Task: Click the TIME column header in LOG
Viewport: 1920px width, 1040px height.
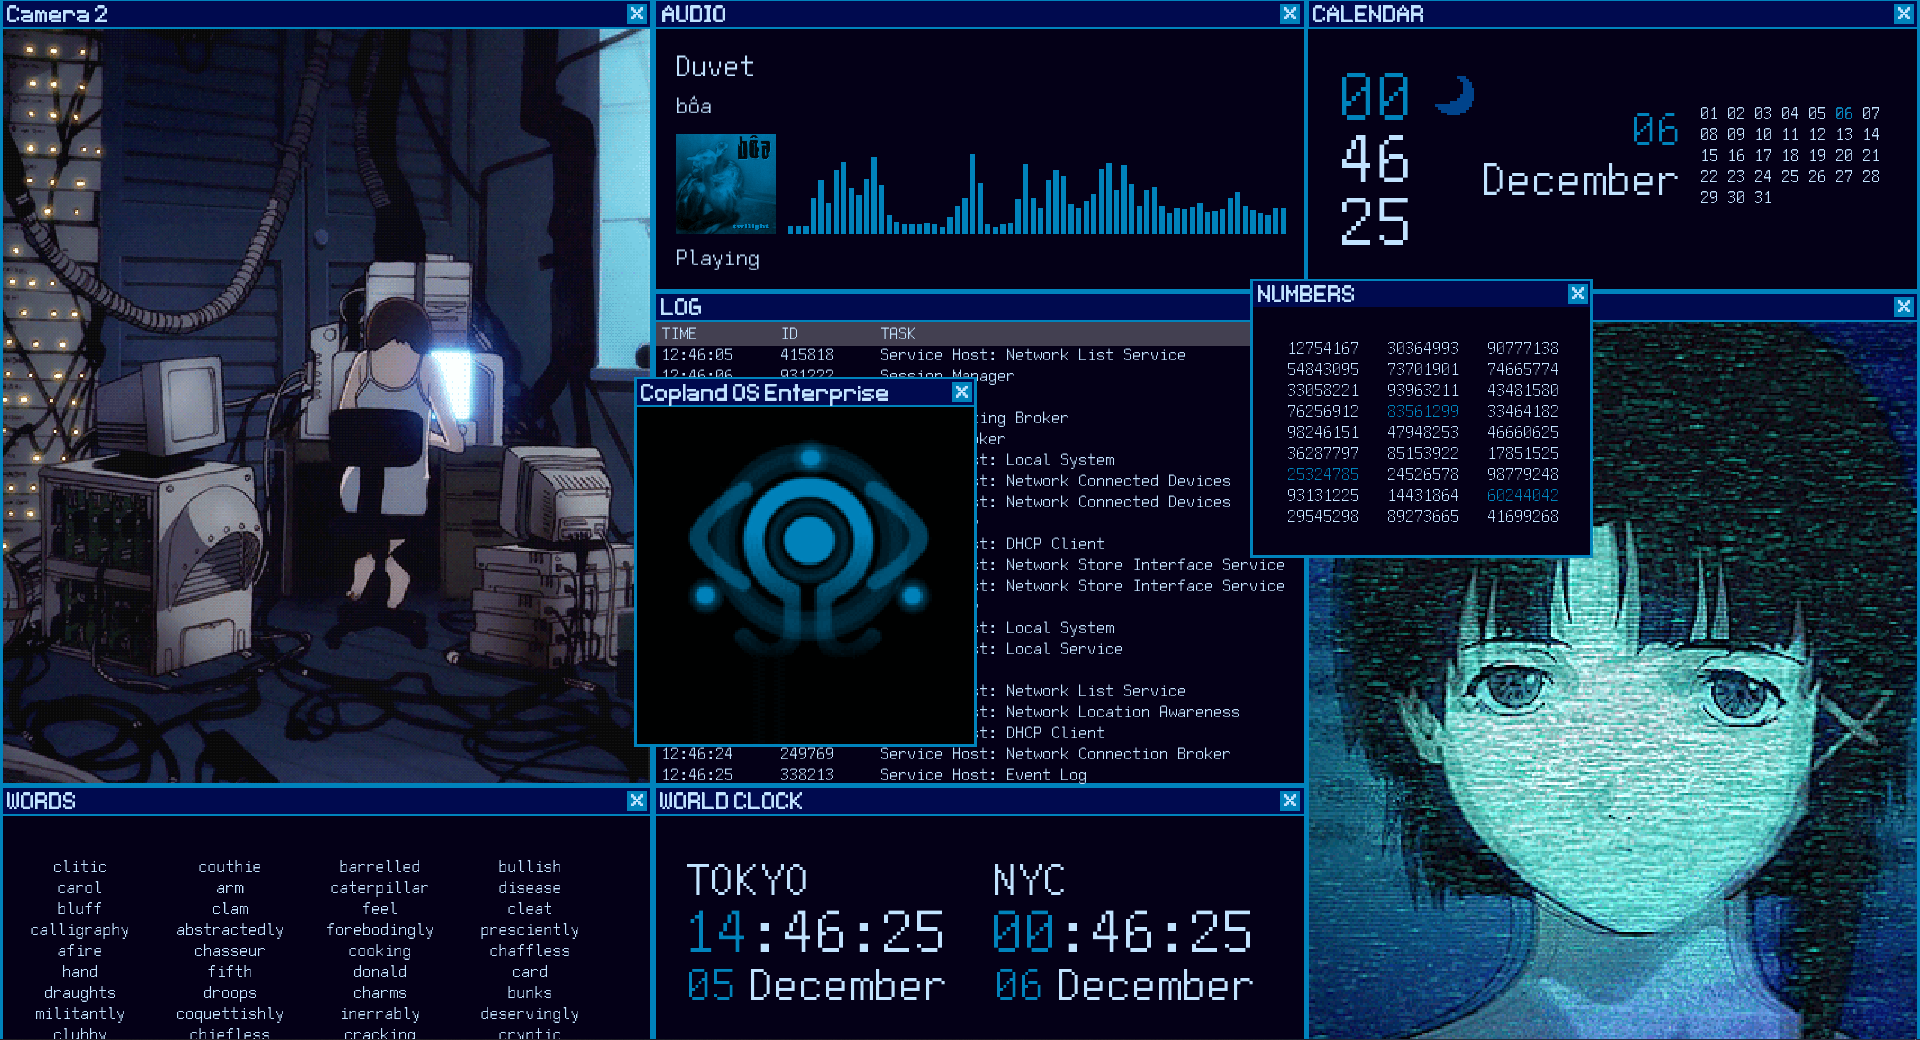Action: tap(679, 333)
